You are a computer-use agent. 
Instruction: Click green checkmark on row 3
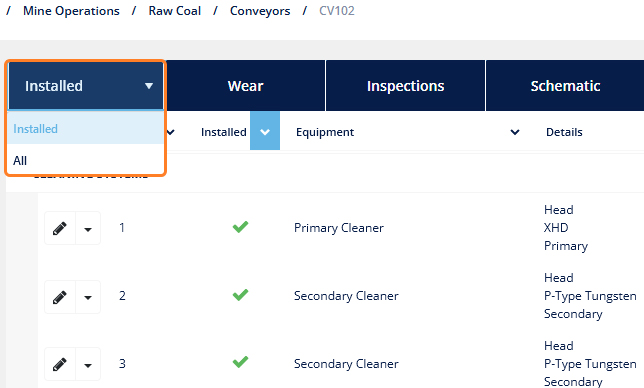click(x=240, y=362)
